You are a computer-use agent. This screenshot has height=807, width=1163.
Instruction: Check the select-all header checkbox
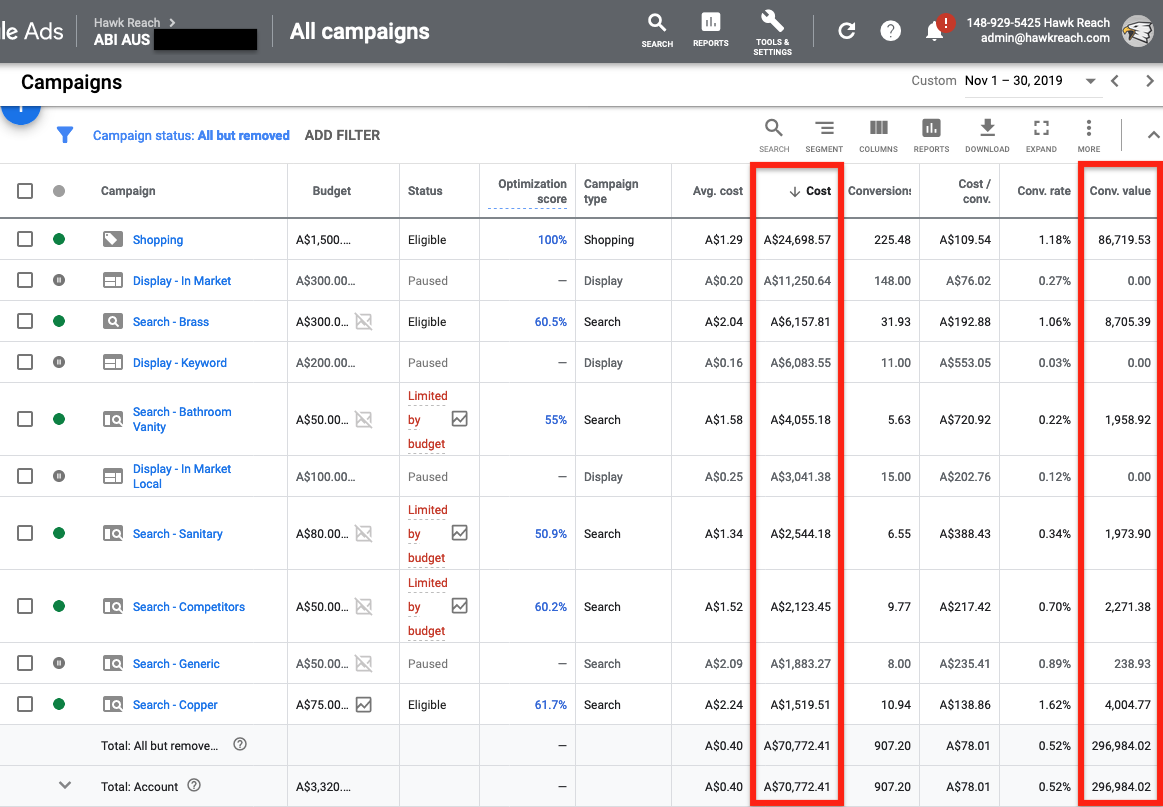click(25, 191)
